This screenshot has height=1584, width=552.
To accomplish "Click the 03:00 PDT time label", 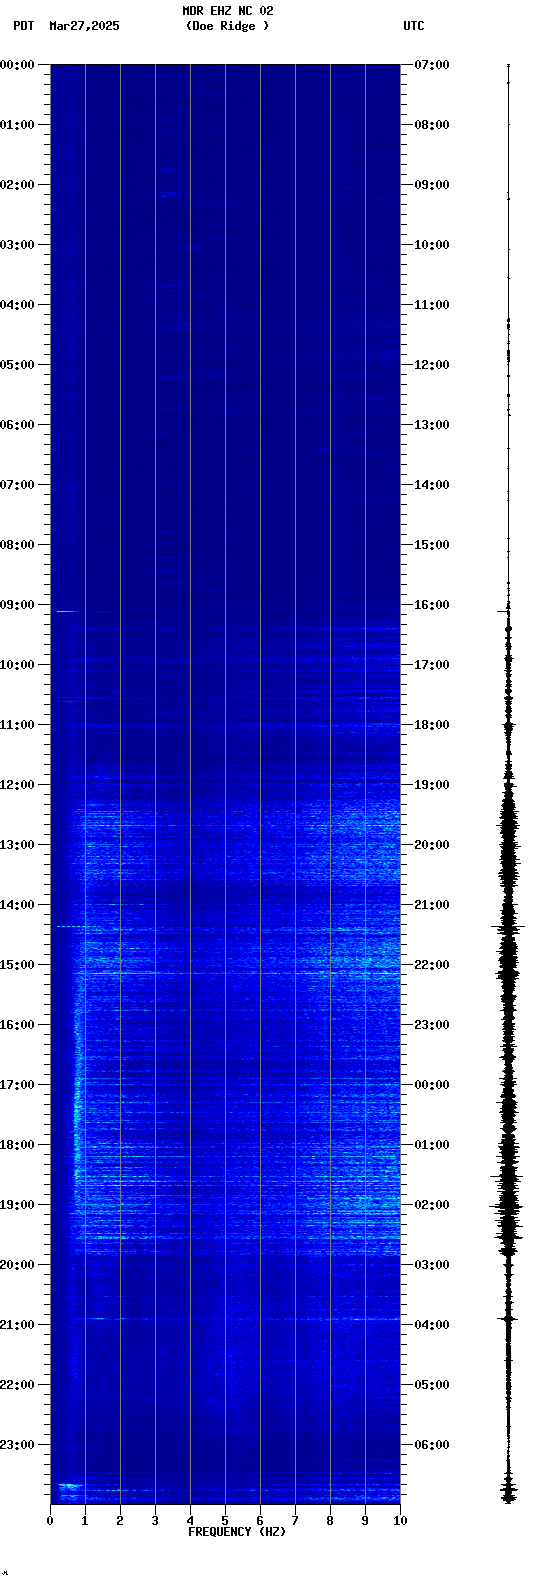I will [17, 245].
